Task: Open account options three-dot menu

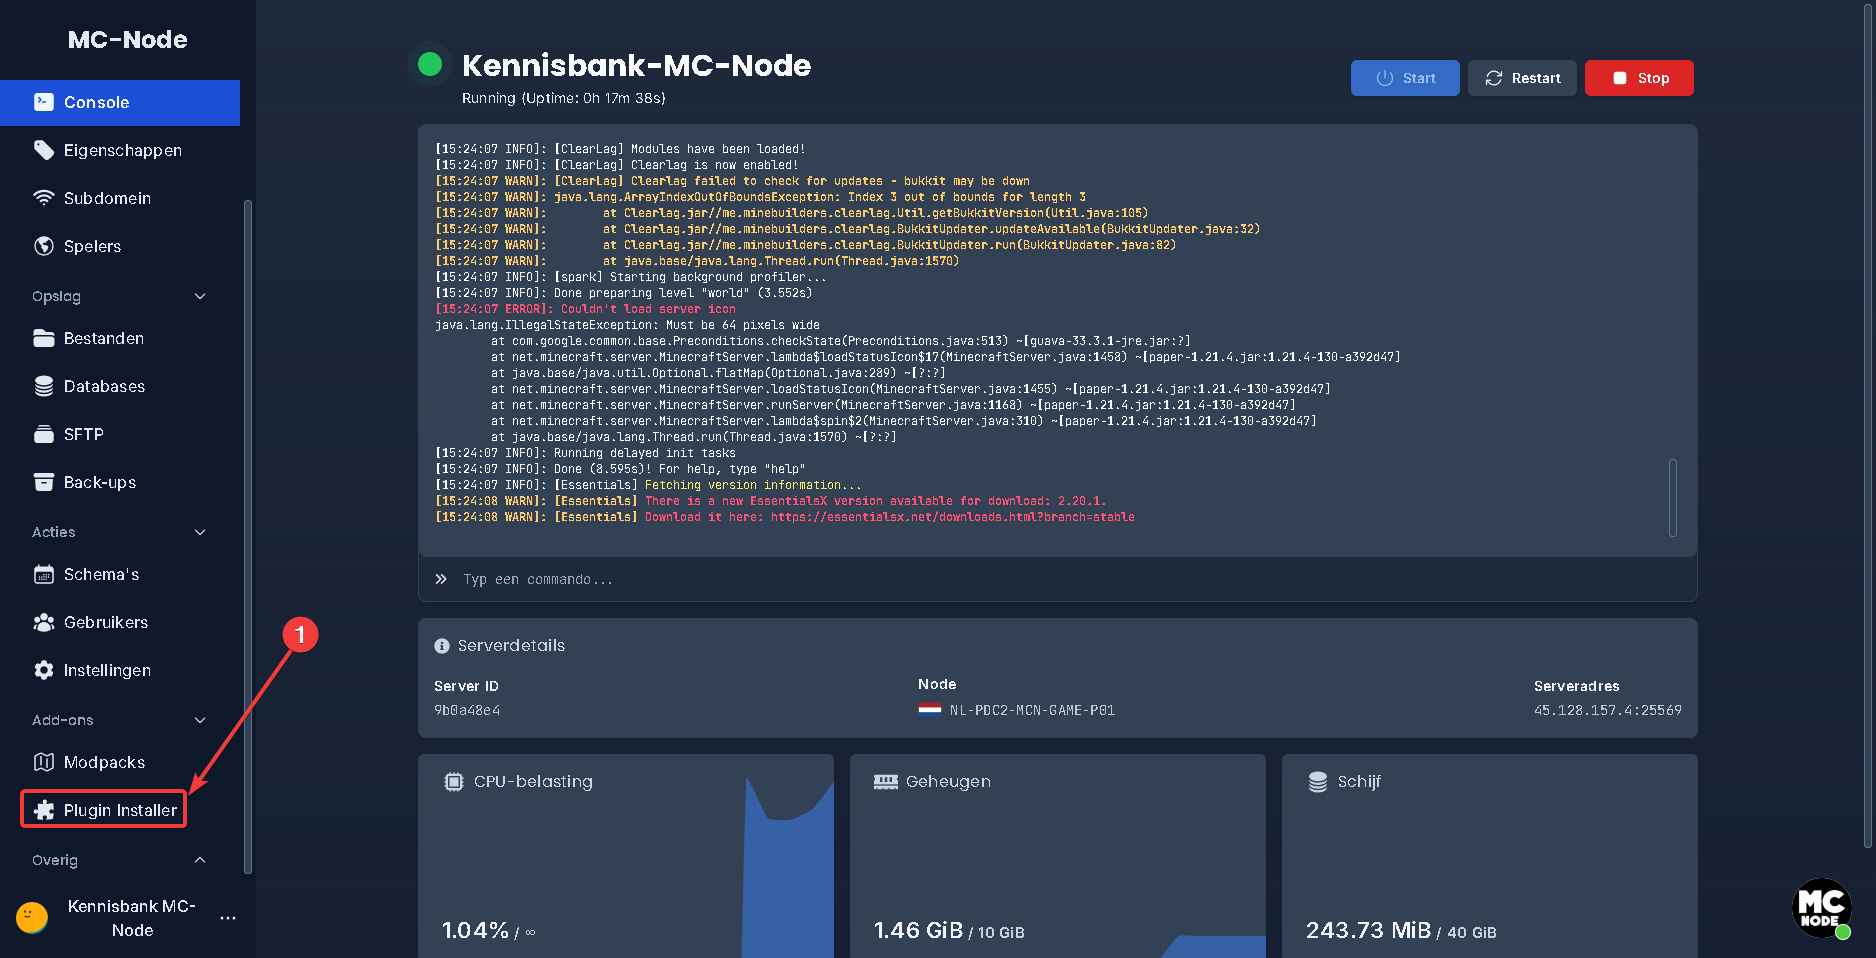Action: click(x=228, y=918)
